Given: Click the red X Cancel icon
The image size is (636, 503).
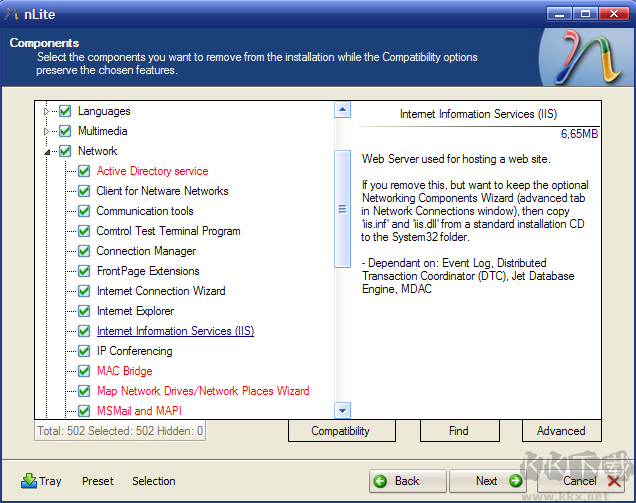Looking at the screenshot, I should pos(614,481).
